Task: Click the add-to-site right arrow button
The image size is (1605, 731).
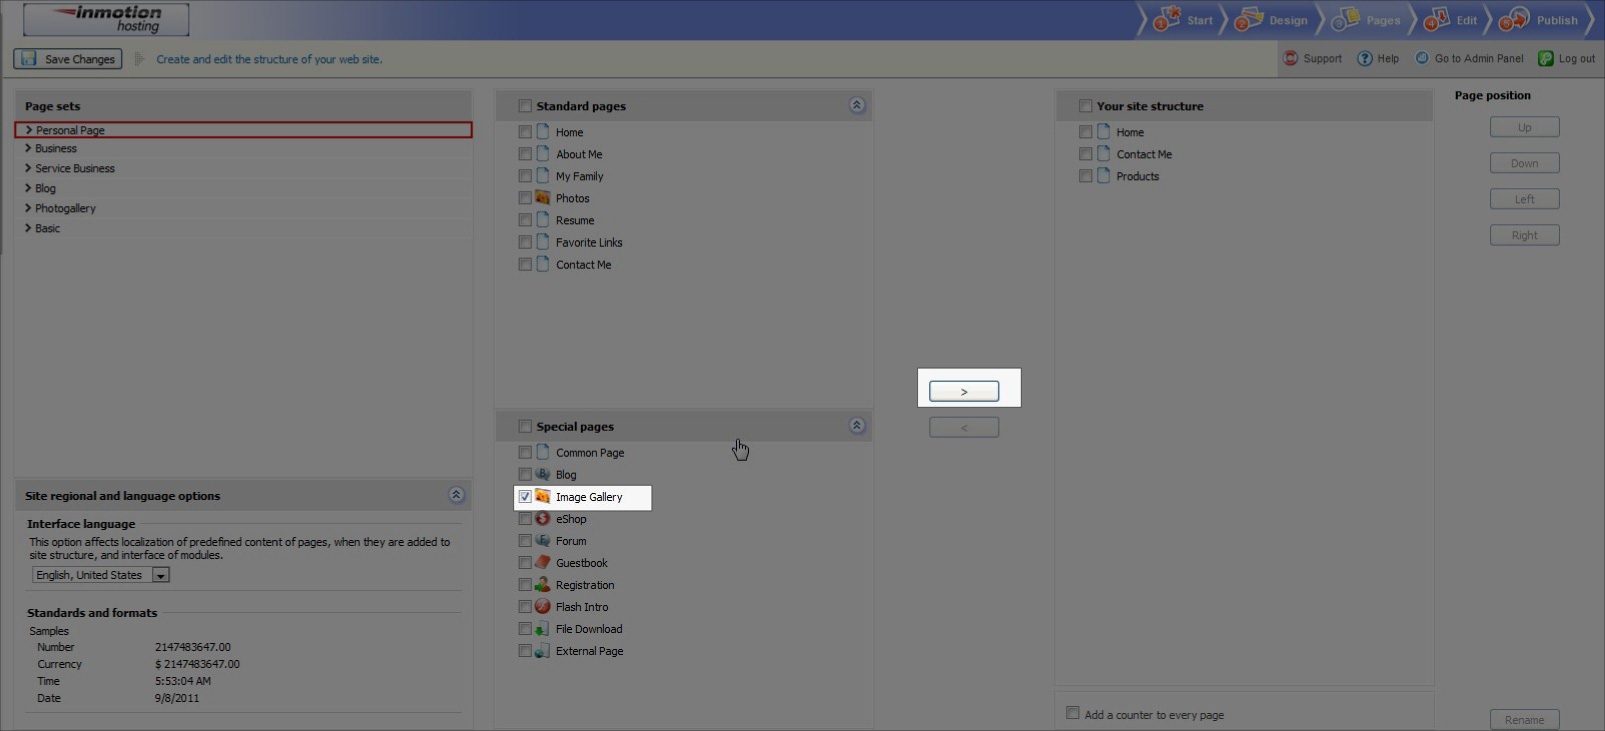Action: [x=964, y=391]
